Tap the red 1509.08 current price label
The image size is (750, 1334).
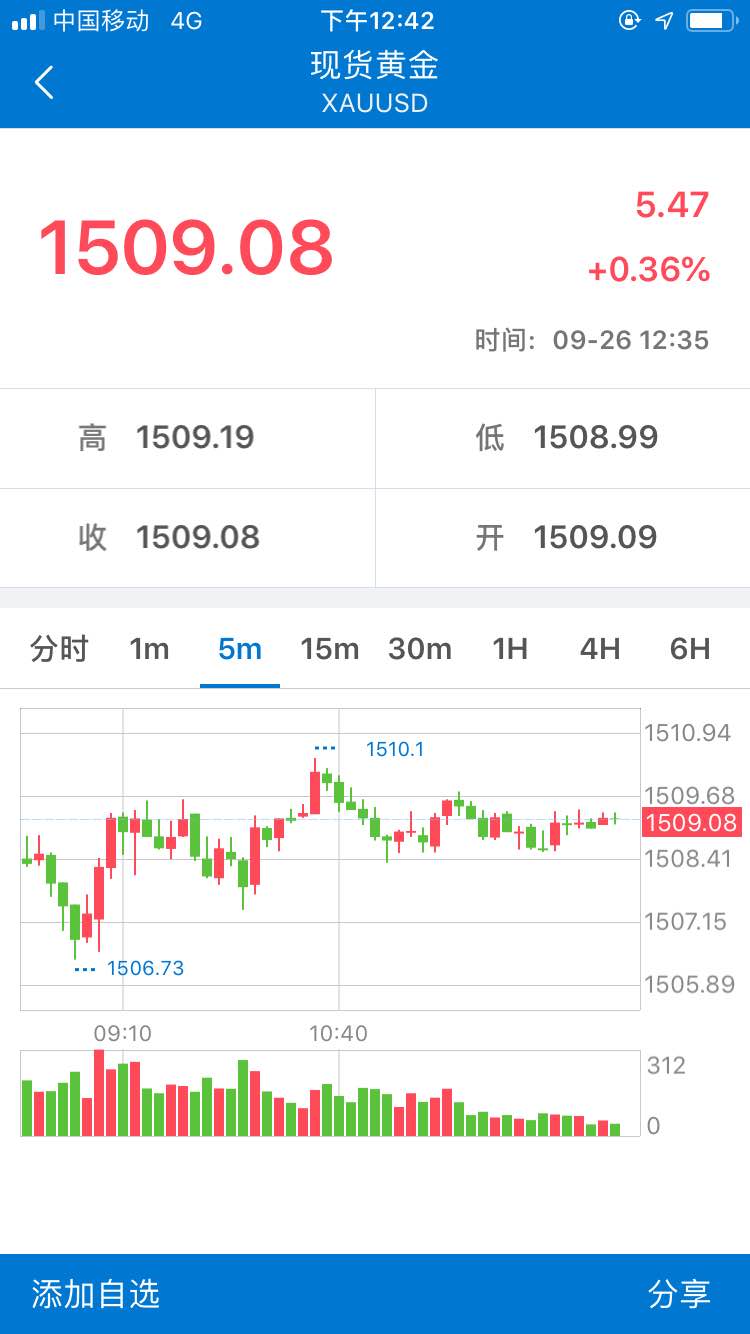click(691, 823)
